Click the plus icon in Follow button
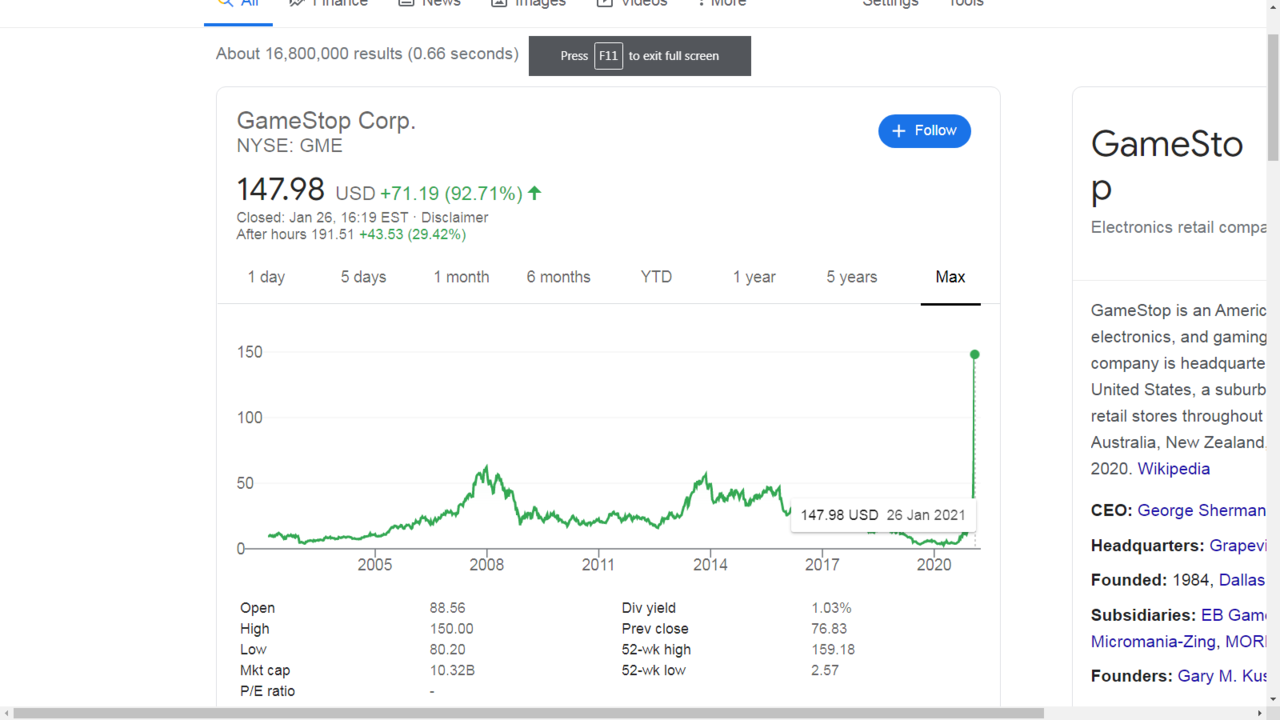 898,131
